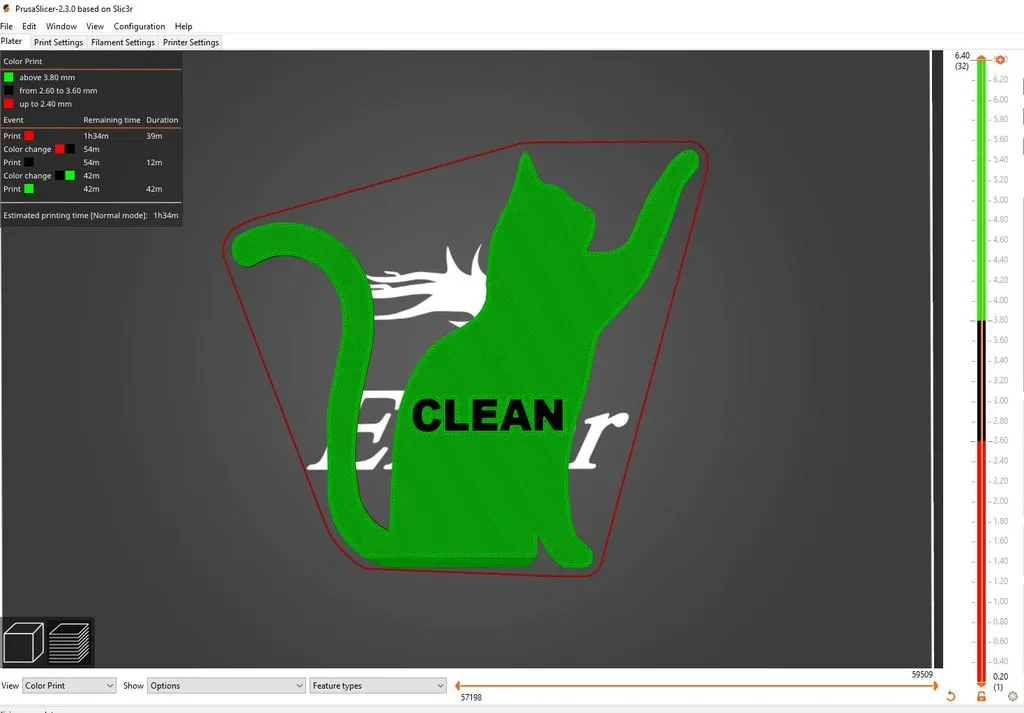Image resolution: width=1024 pixels, height=713 pixels.
Task: Expand the Show Options dropdown
Action: 226,686
